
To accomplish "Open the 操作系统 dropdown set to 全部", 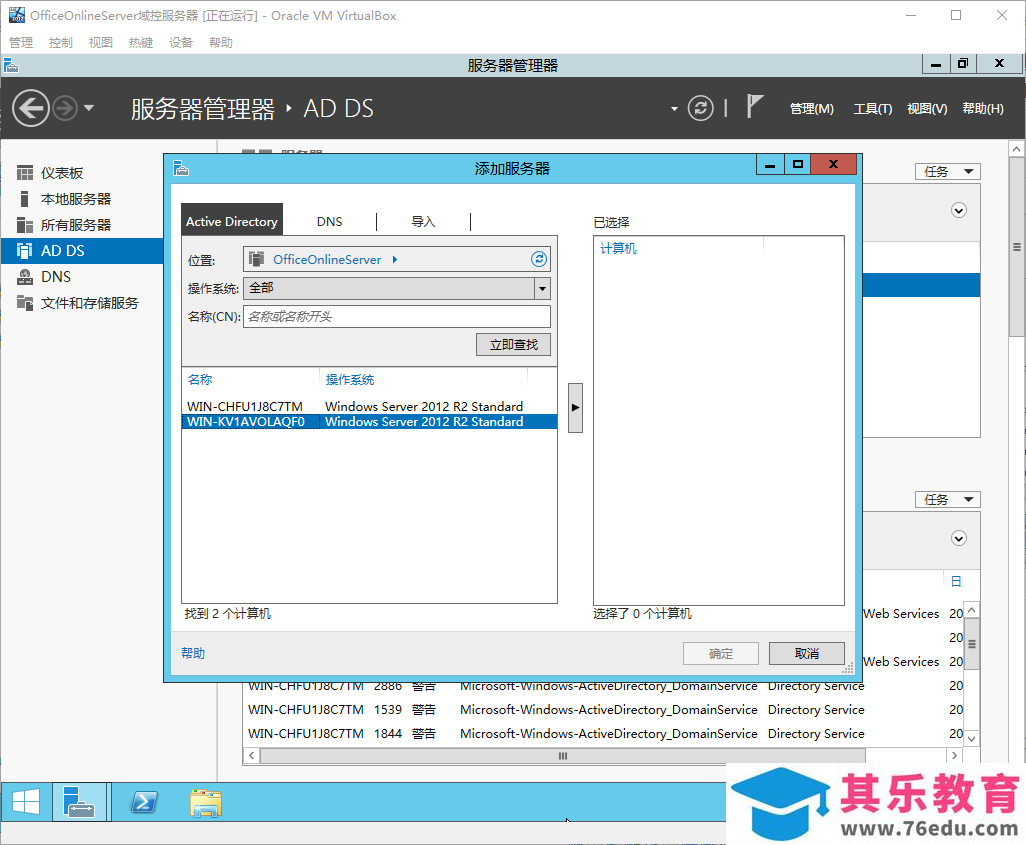I will pos(397,288).
